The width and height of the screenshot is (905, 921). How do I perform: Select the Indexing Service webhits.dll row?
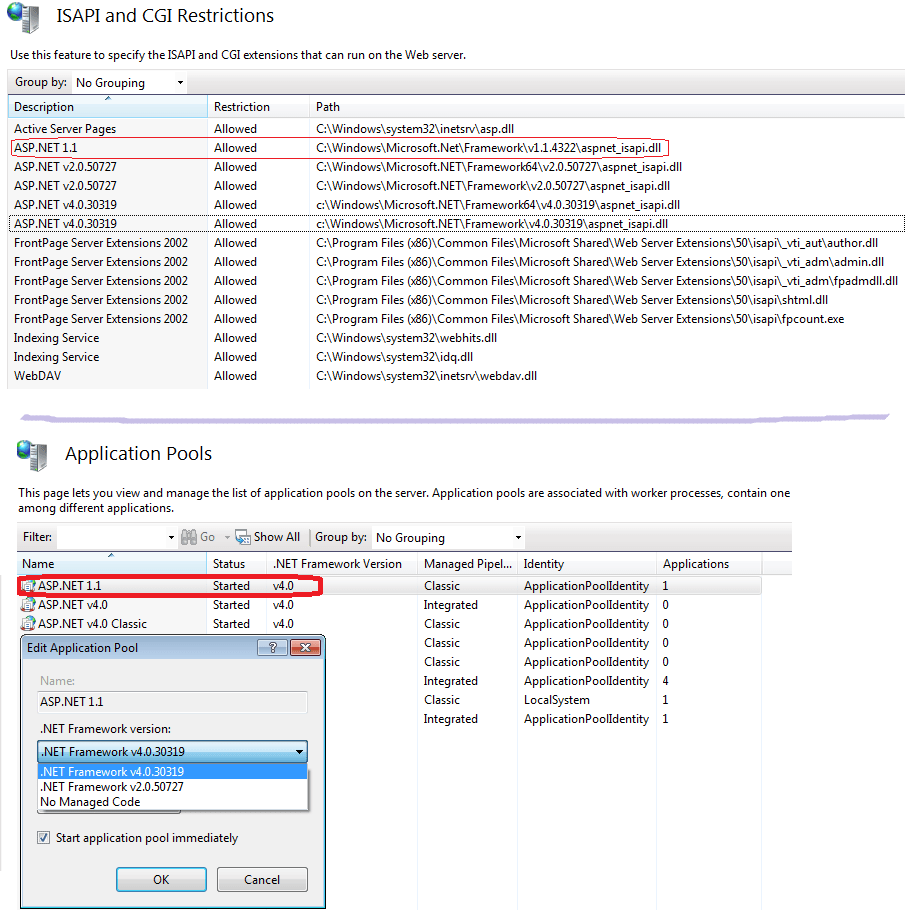point(456,338)
